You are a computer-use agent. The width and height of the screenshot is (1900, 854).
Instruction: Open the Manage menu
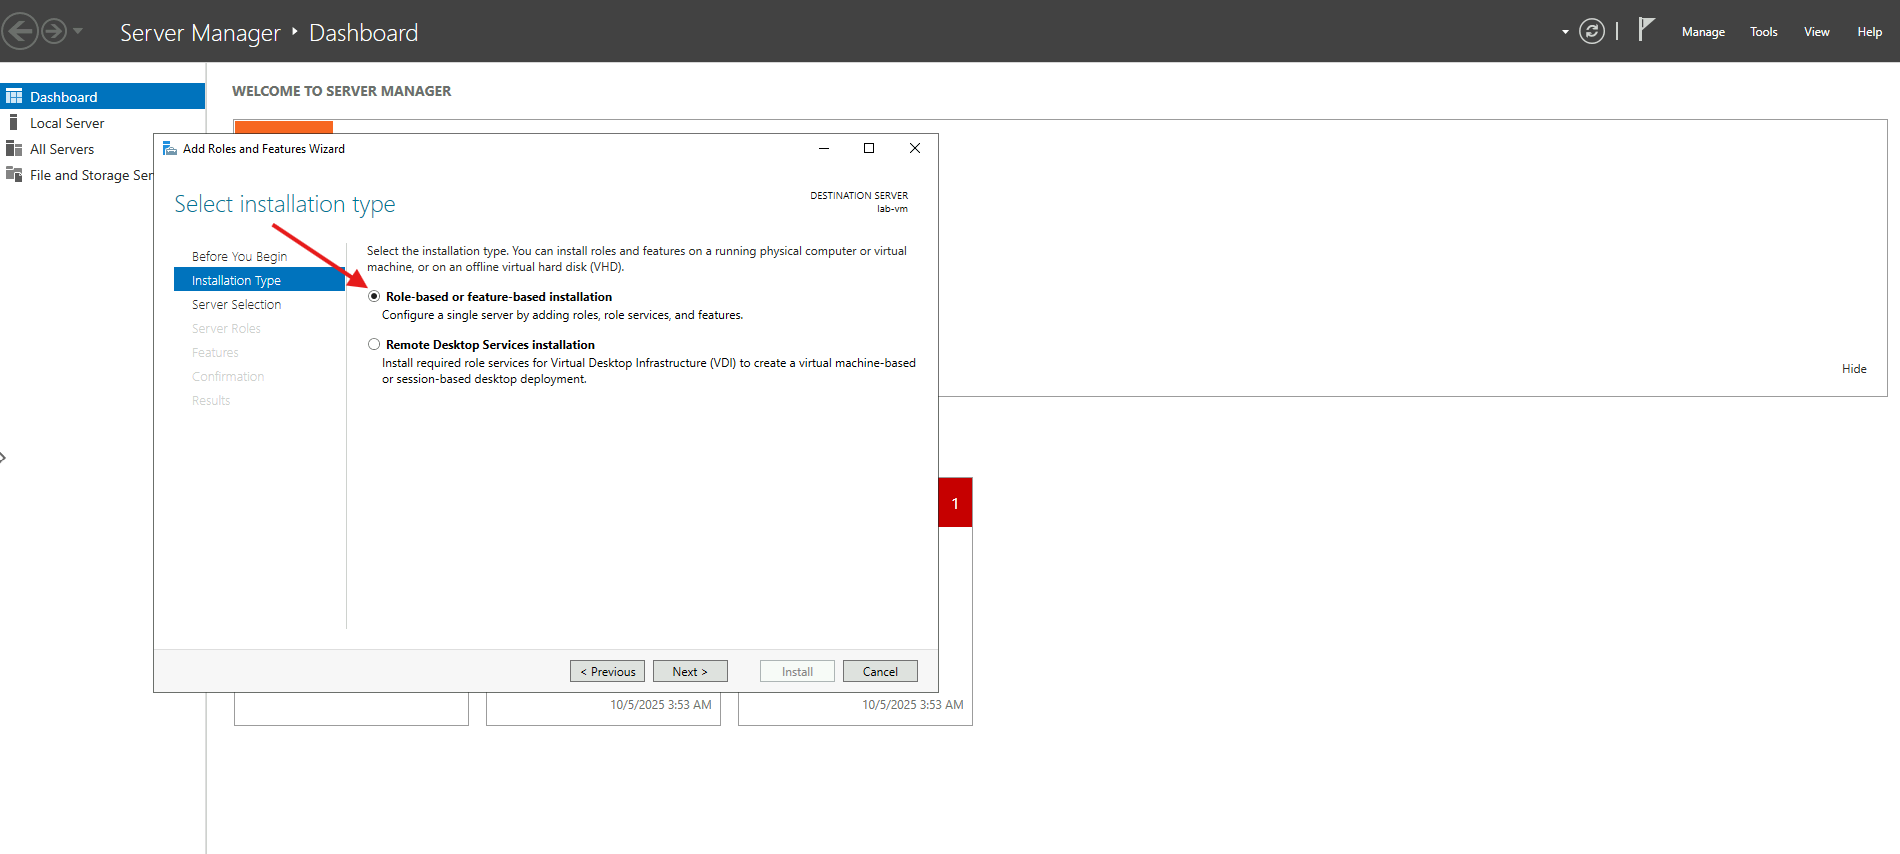click(x=1703, y=32)
